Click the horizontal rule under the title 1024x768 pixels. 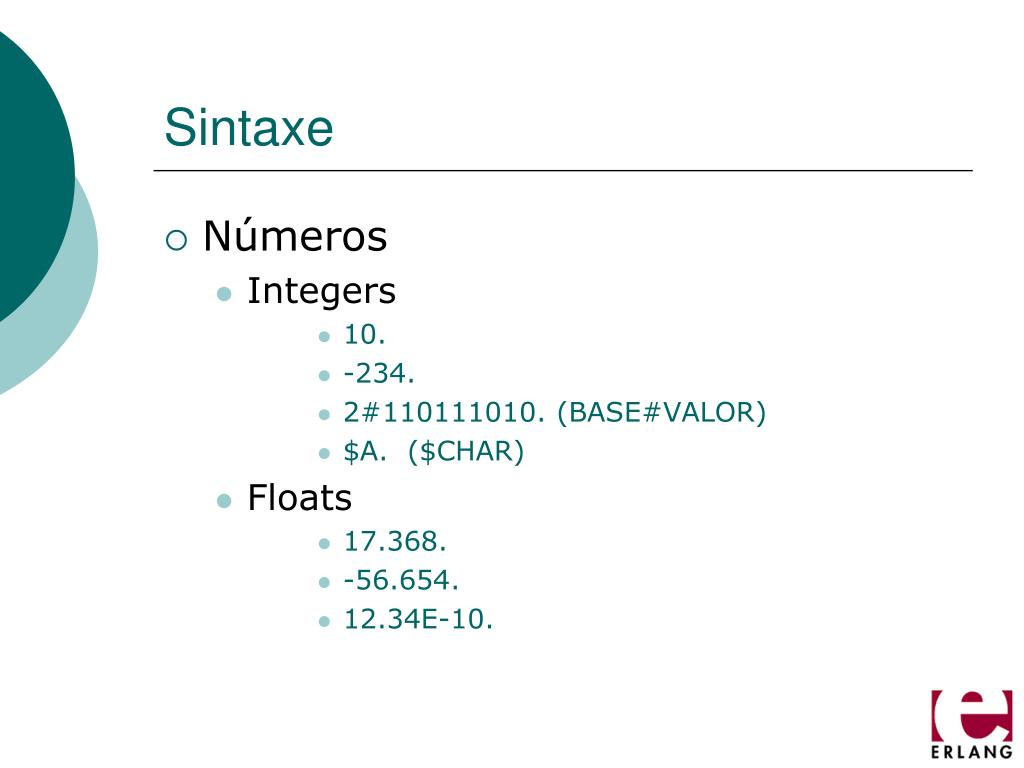563,170
